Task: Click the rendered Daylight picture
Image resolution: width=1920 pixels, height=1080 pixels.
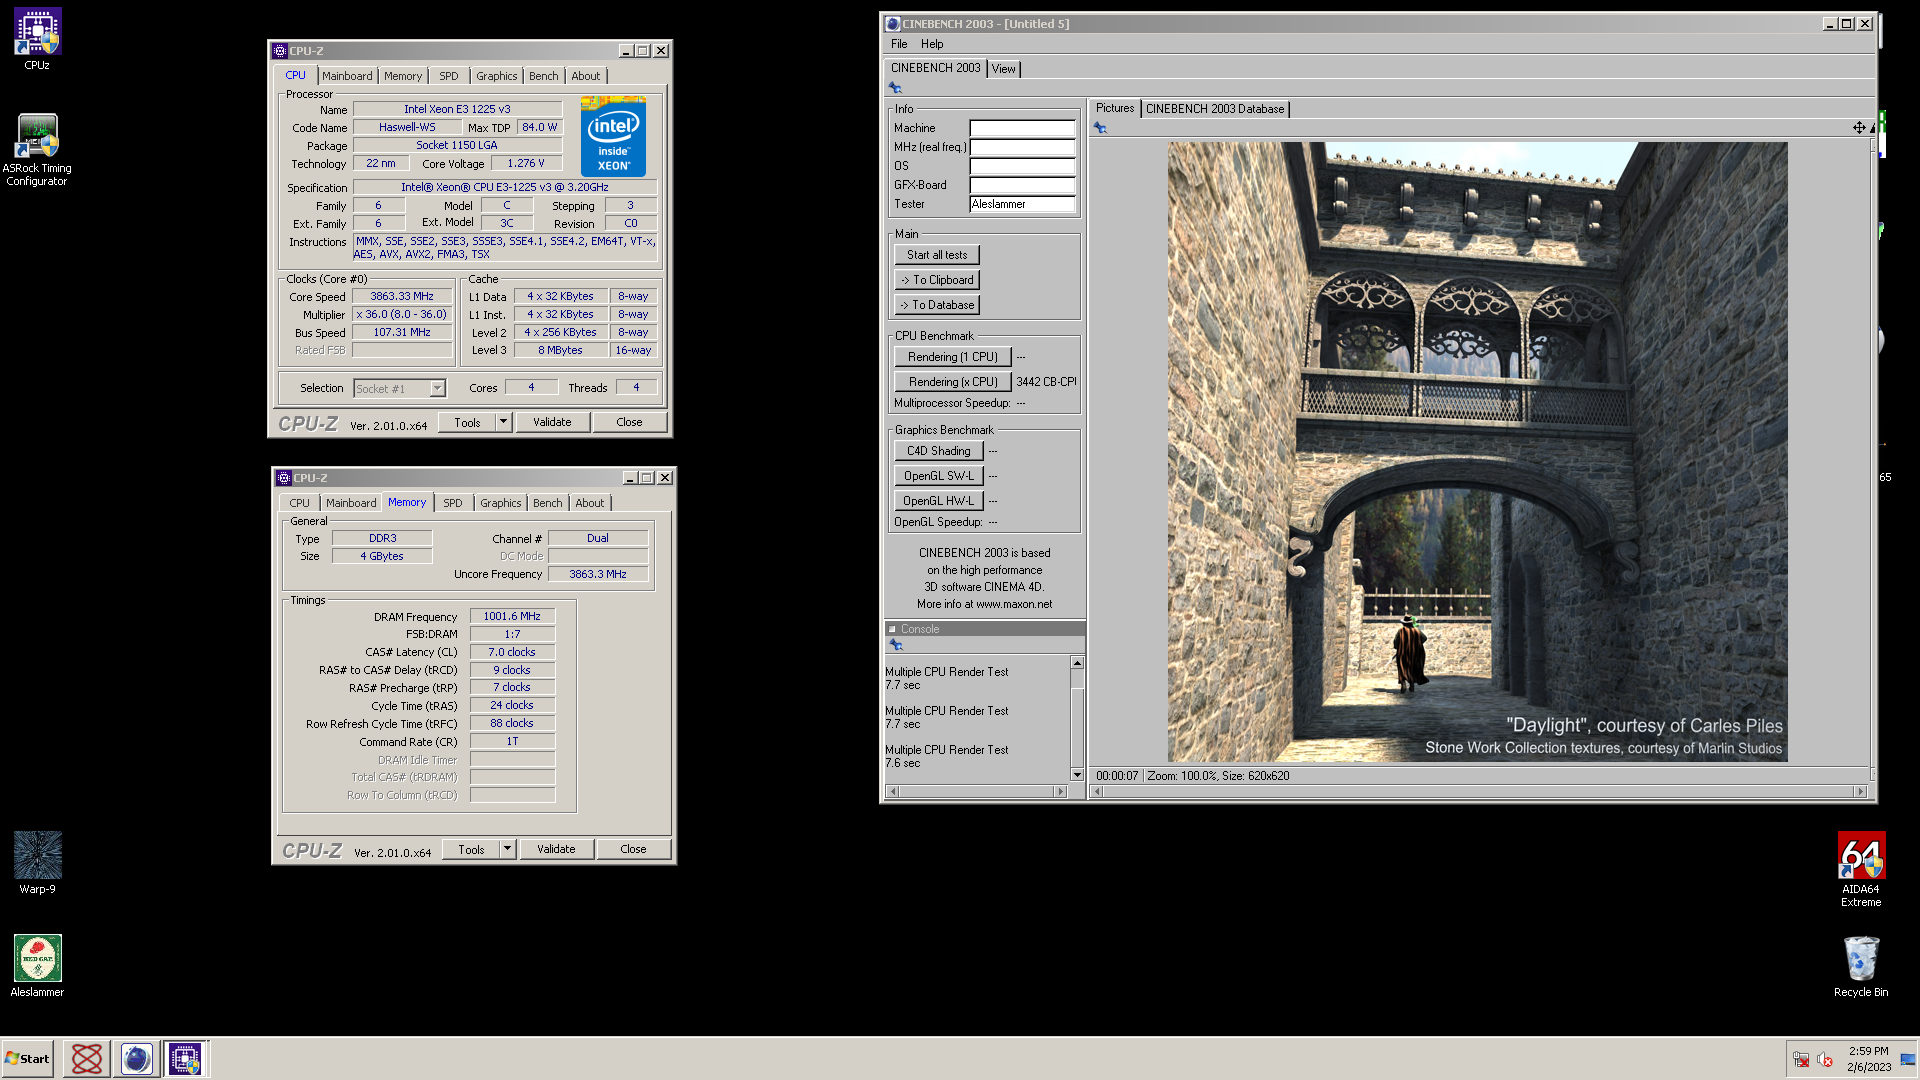Action: pyautogui.click(x=1477, y=452)
